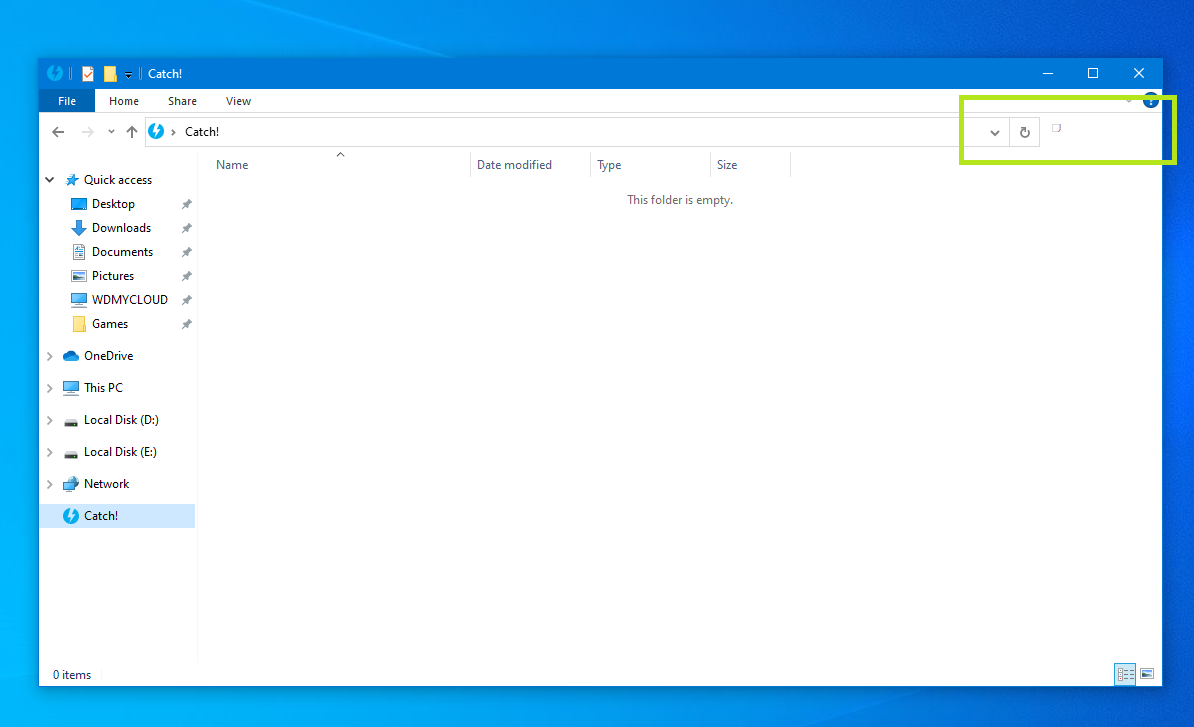
Task: Click the New folder quick access icon
Action: tap(110, 74)
